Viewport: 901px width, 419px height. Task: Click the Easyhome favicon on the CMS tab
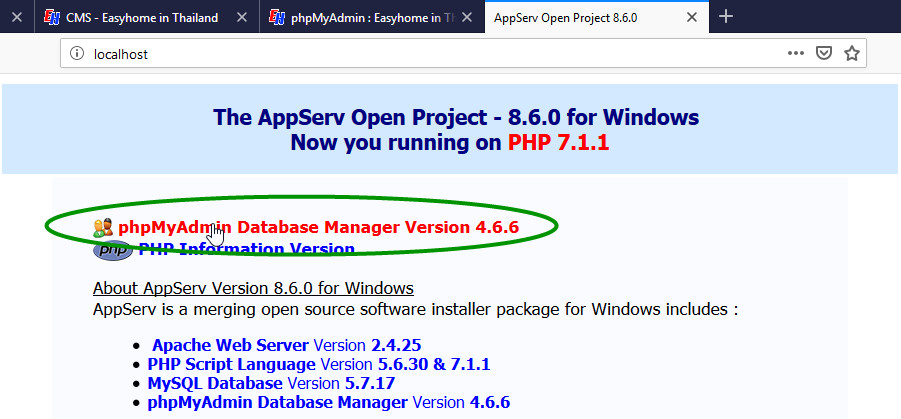pos(52,17)
